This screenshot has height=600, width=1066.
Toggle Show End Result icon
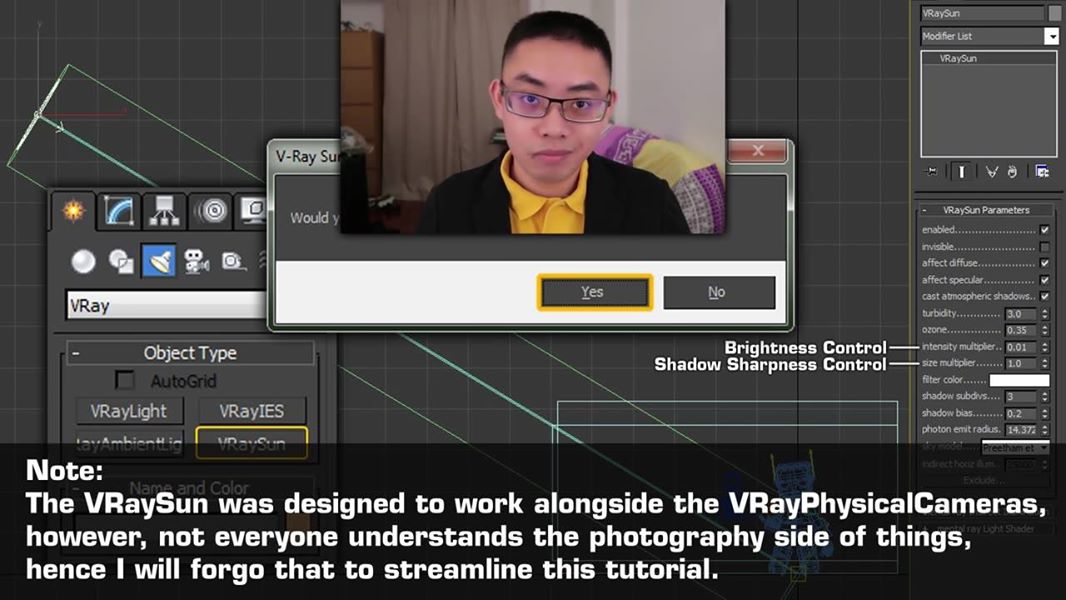pyautogui.click(x=961, y=172)
